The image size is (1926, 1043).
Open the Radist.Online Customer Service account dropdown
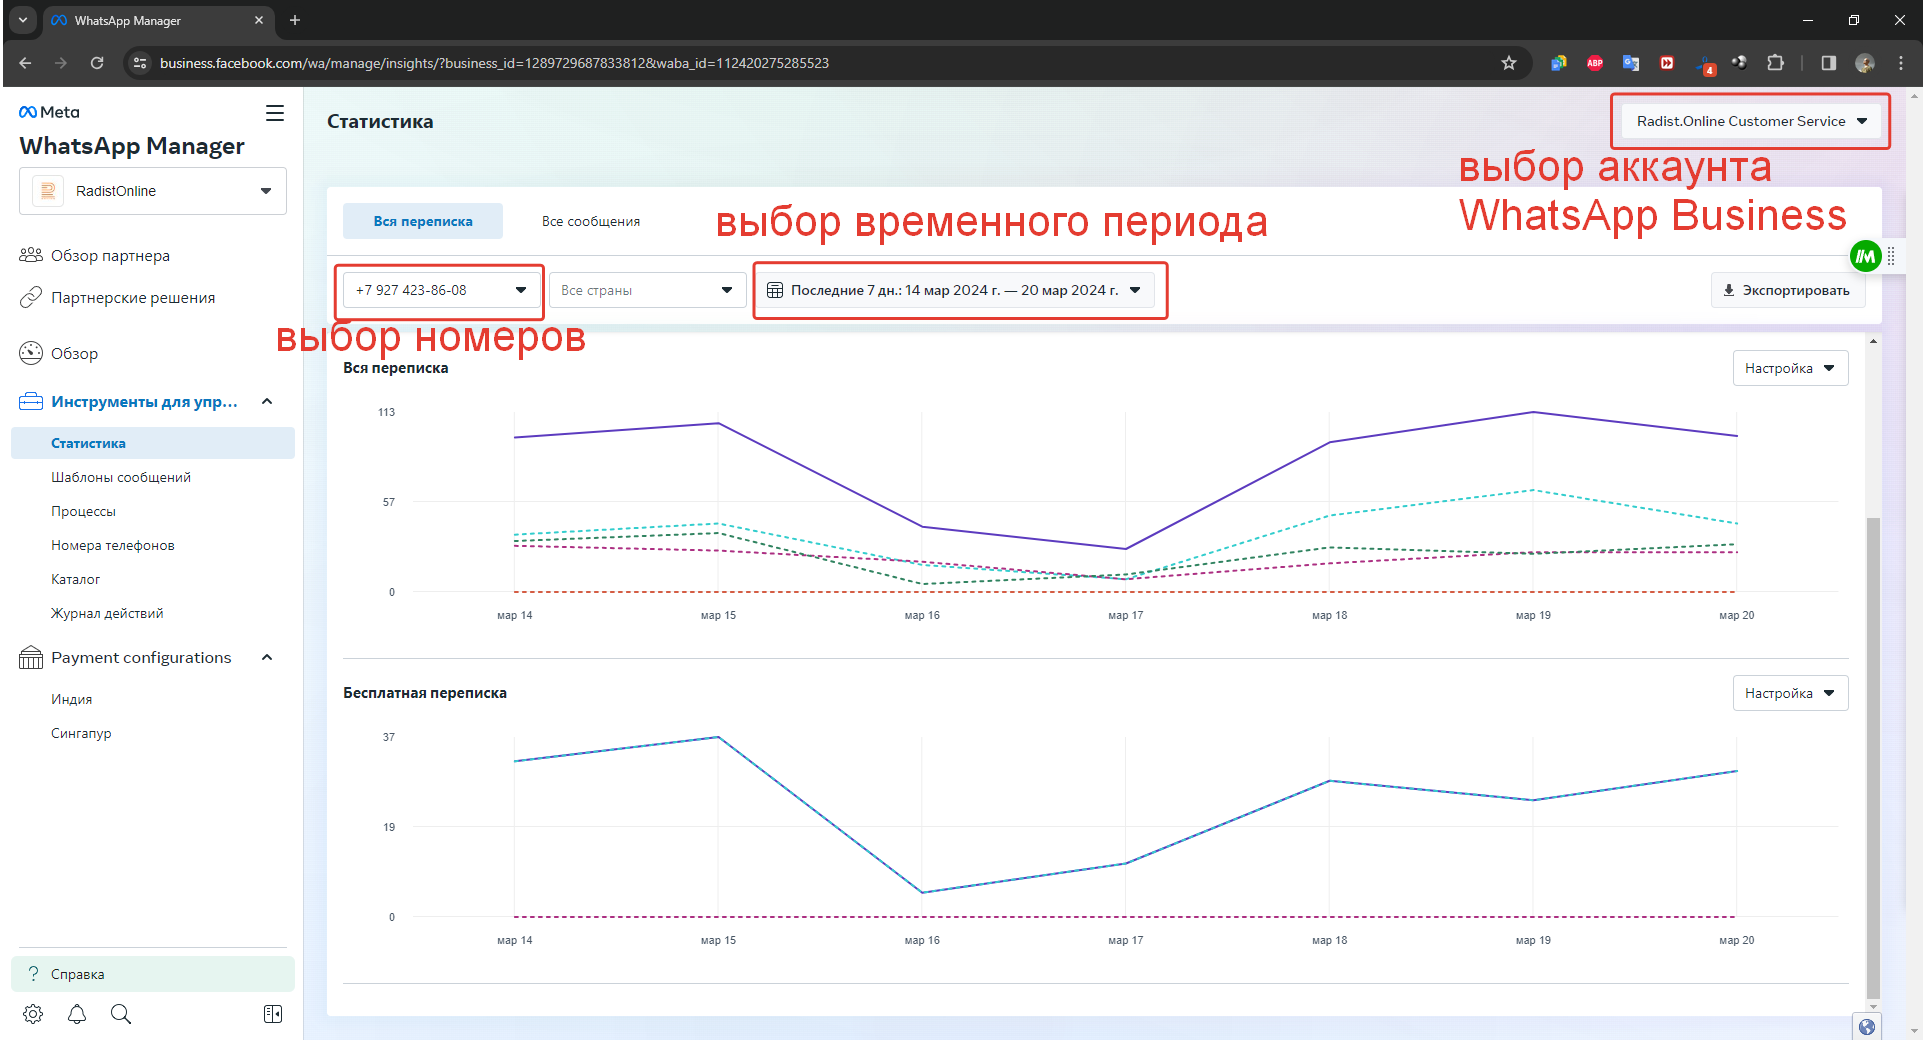click(1750, 121)
